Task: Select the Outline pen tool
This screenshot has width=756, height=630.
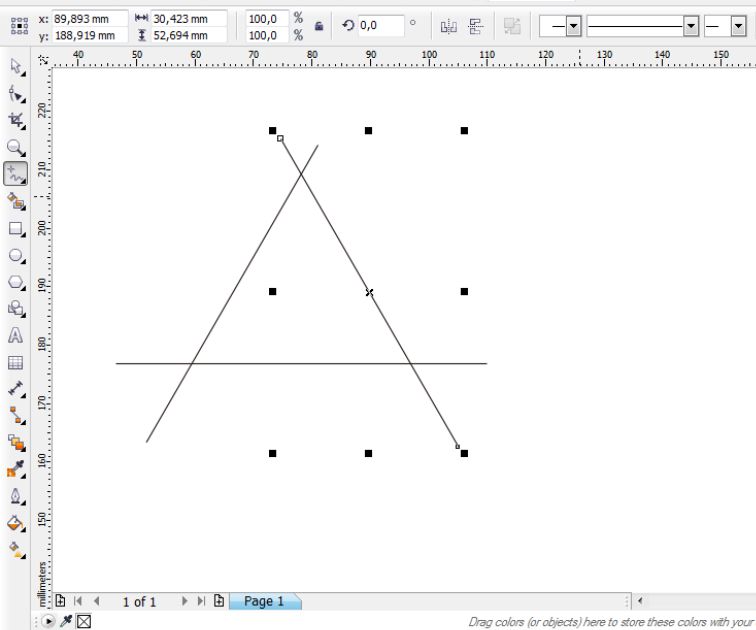Action: pos(16,496)
